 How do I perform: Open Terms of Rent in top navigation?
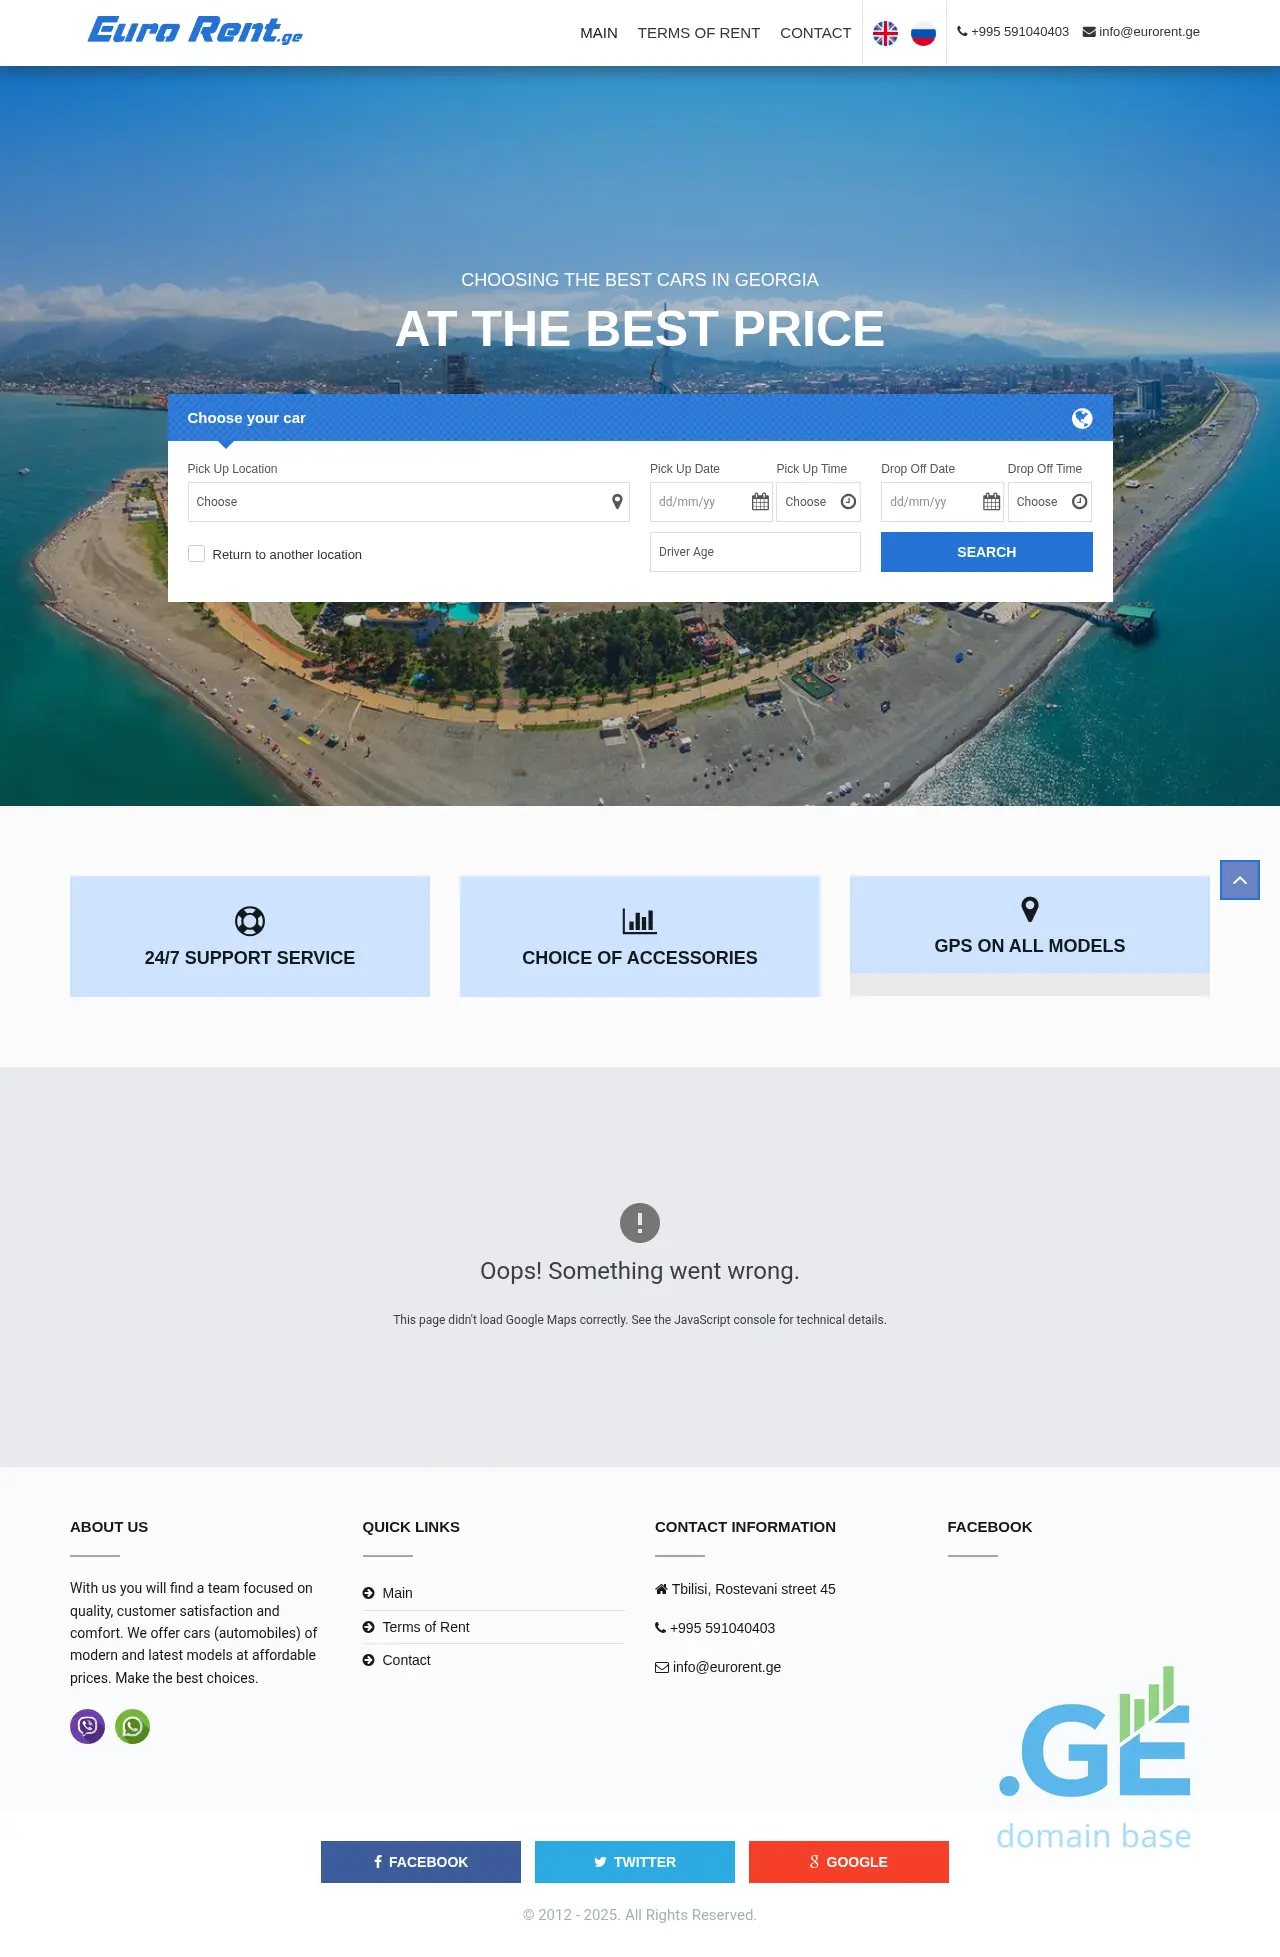(698, 33)
